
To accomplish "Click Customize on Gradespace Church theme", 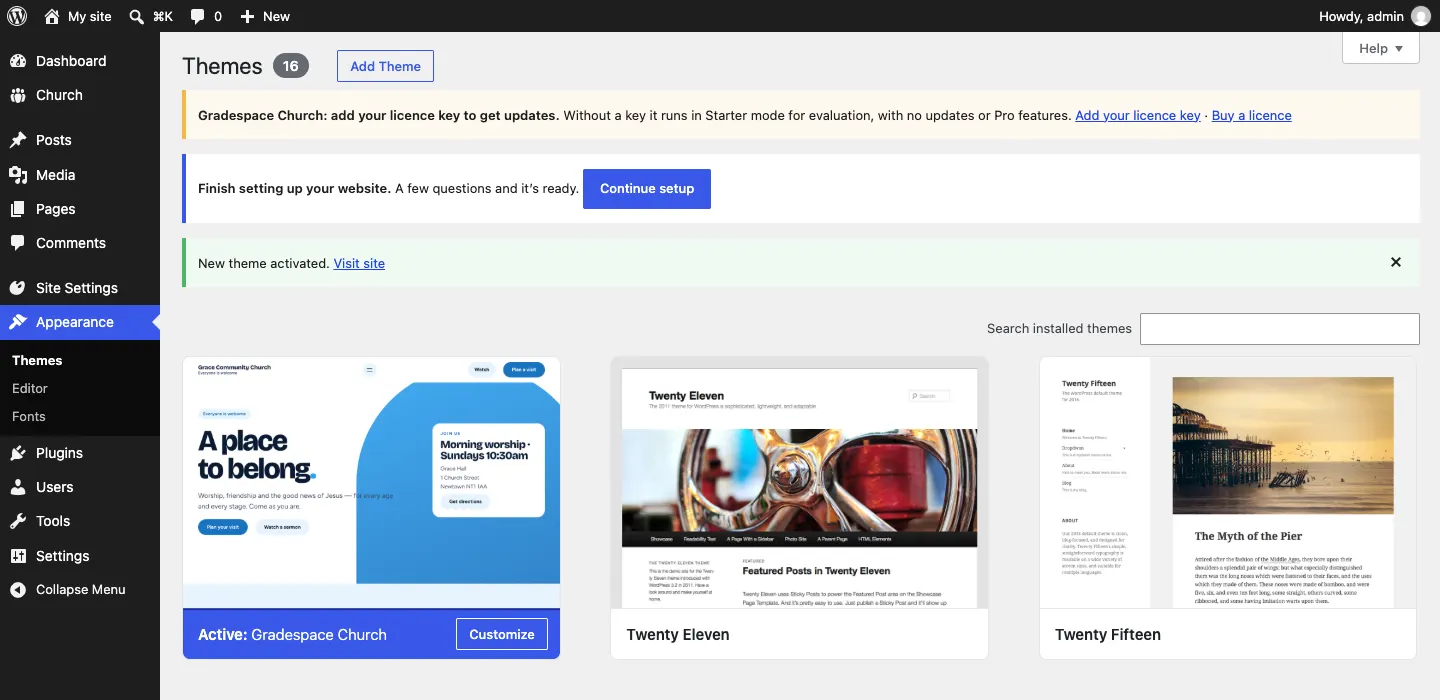I will [502, 634].
